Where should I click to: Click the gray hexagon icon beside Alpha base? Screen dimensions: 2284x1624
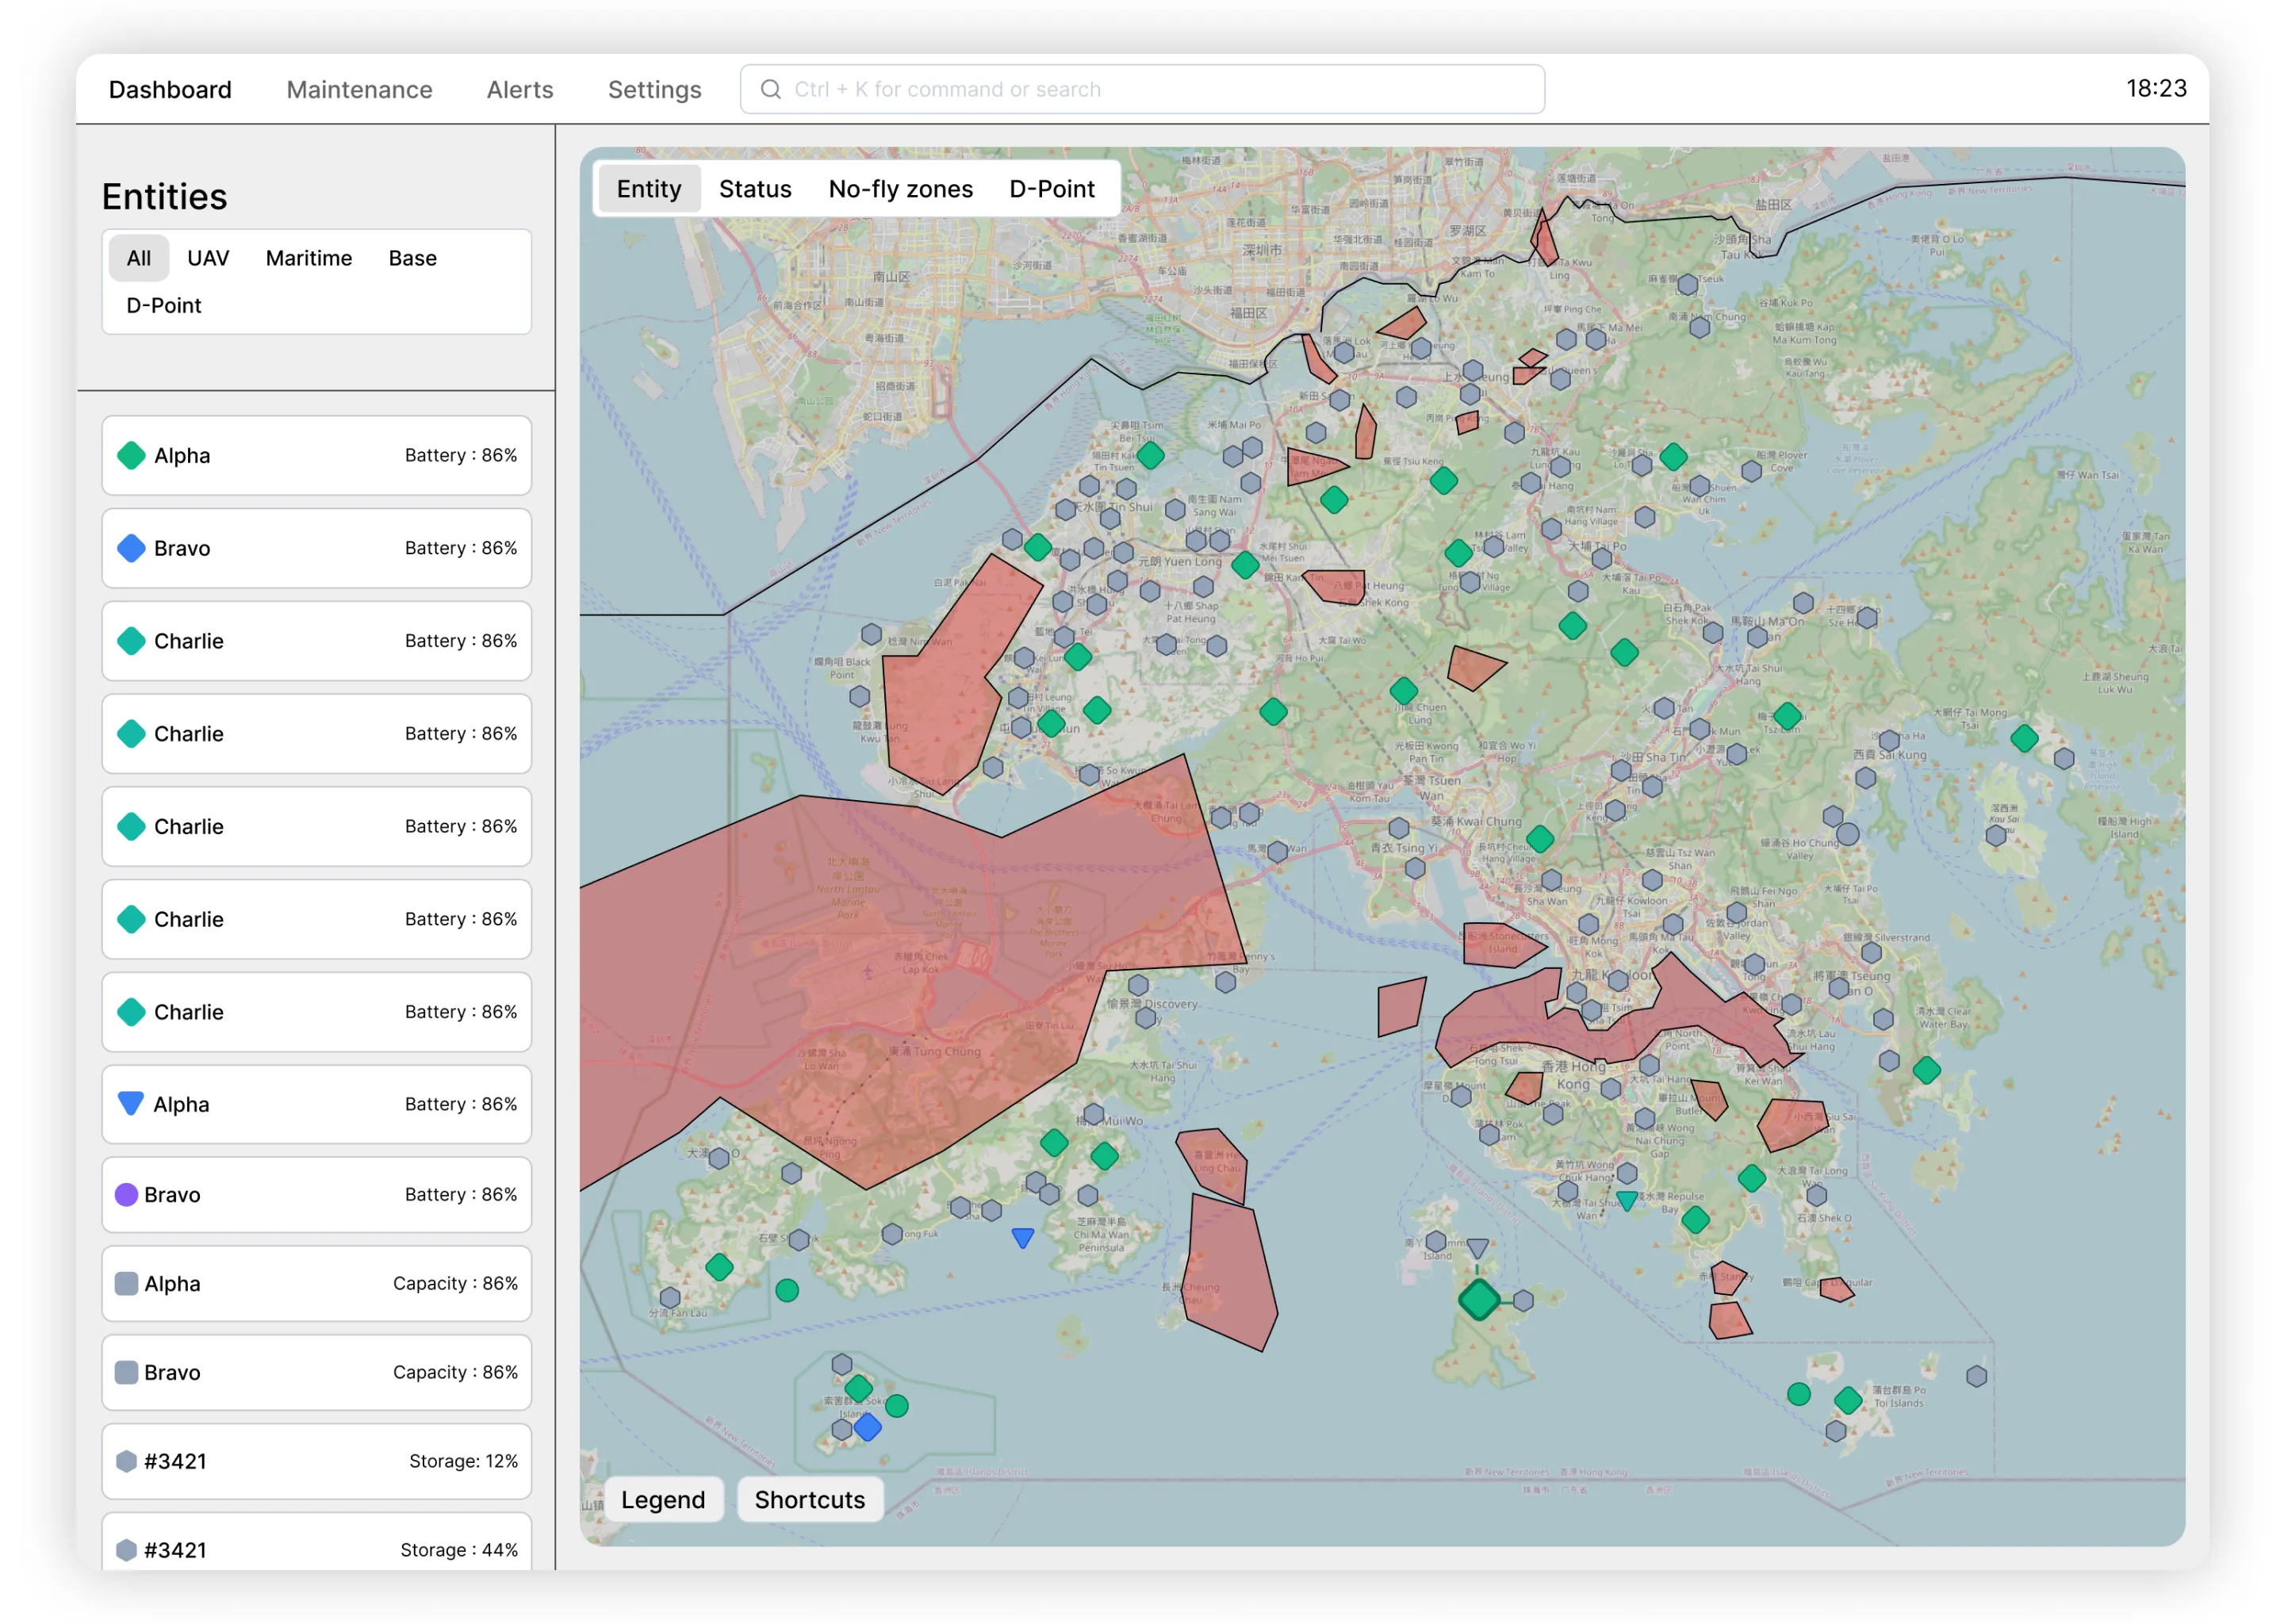pos(126,1283)
